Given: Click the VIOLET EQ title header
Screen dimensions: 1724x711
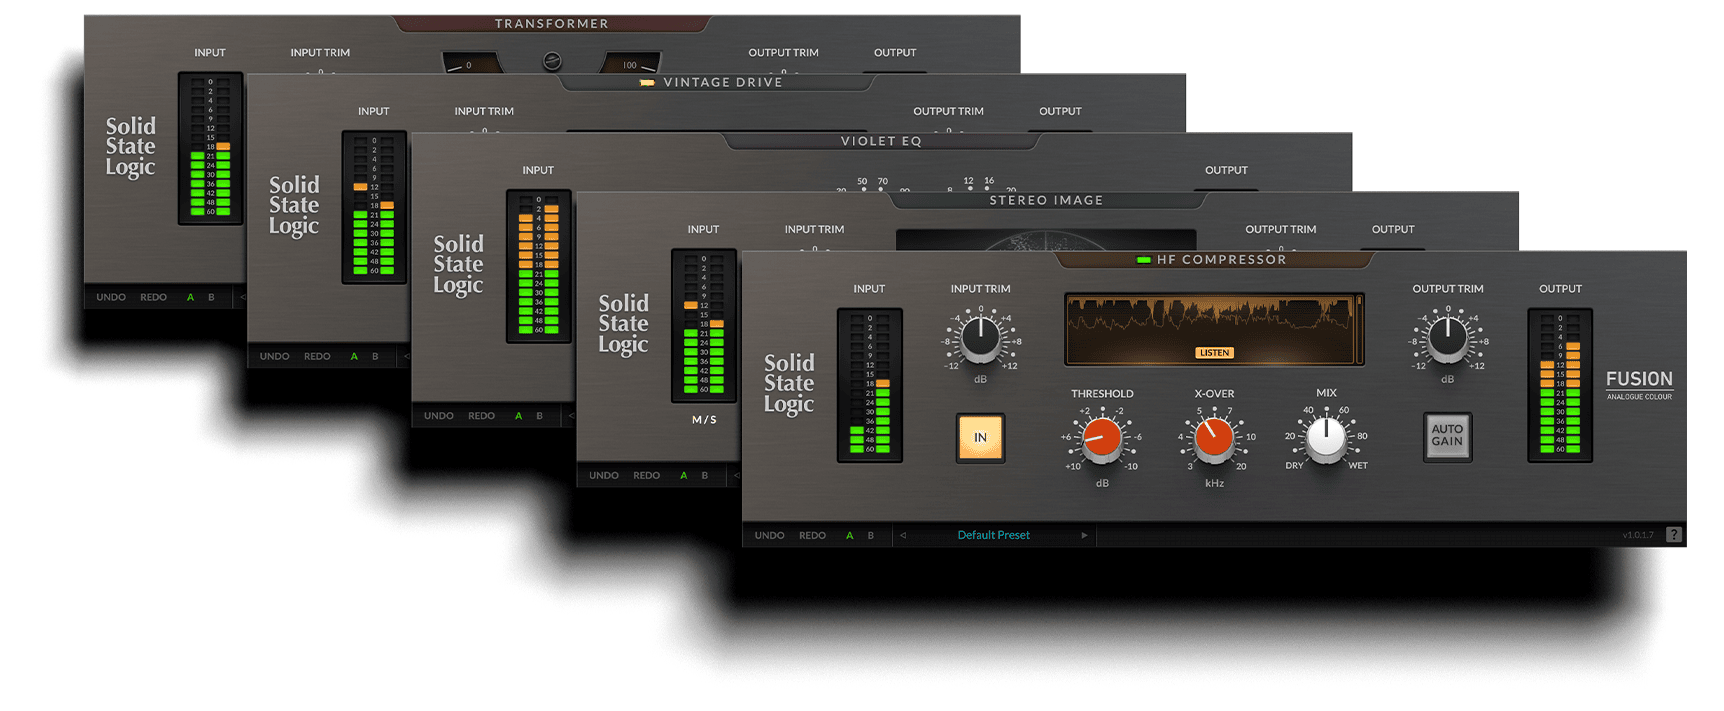Looking at the screenshot, I should tap(881, 141).
